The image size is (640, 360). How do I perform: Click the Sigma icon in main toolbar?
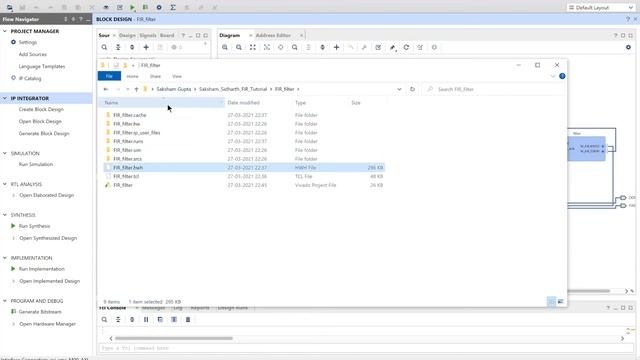[x=173, y=7]
